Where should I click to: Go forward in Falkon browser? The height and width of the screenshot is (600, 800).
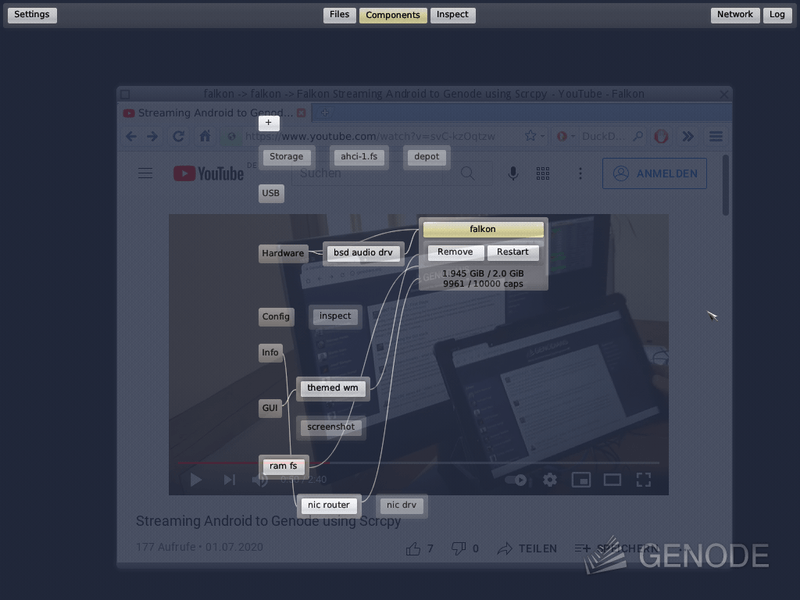tap(152, 136)
